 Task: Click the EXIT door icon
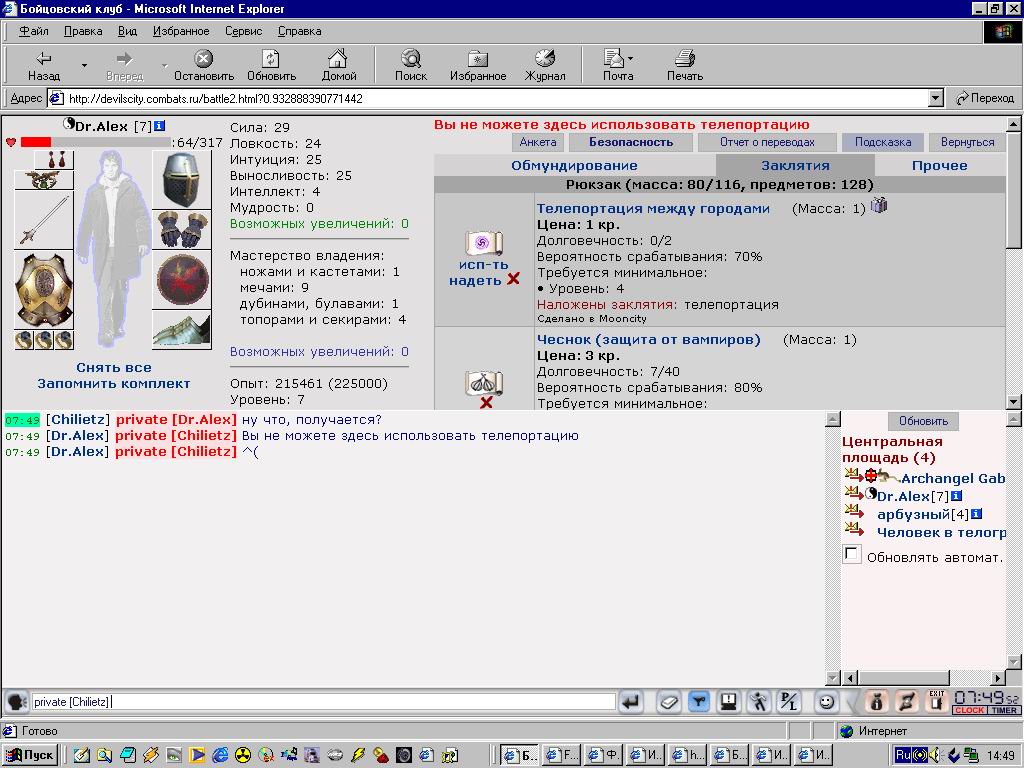936,702
